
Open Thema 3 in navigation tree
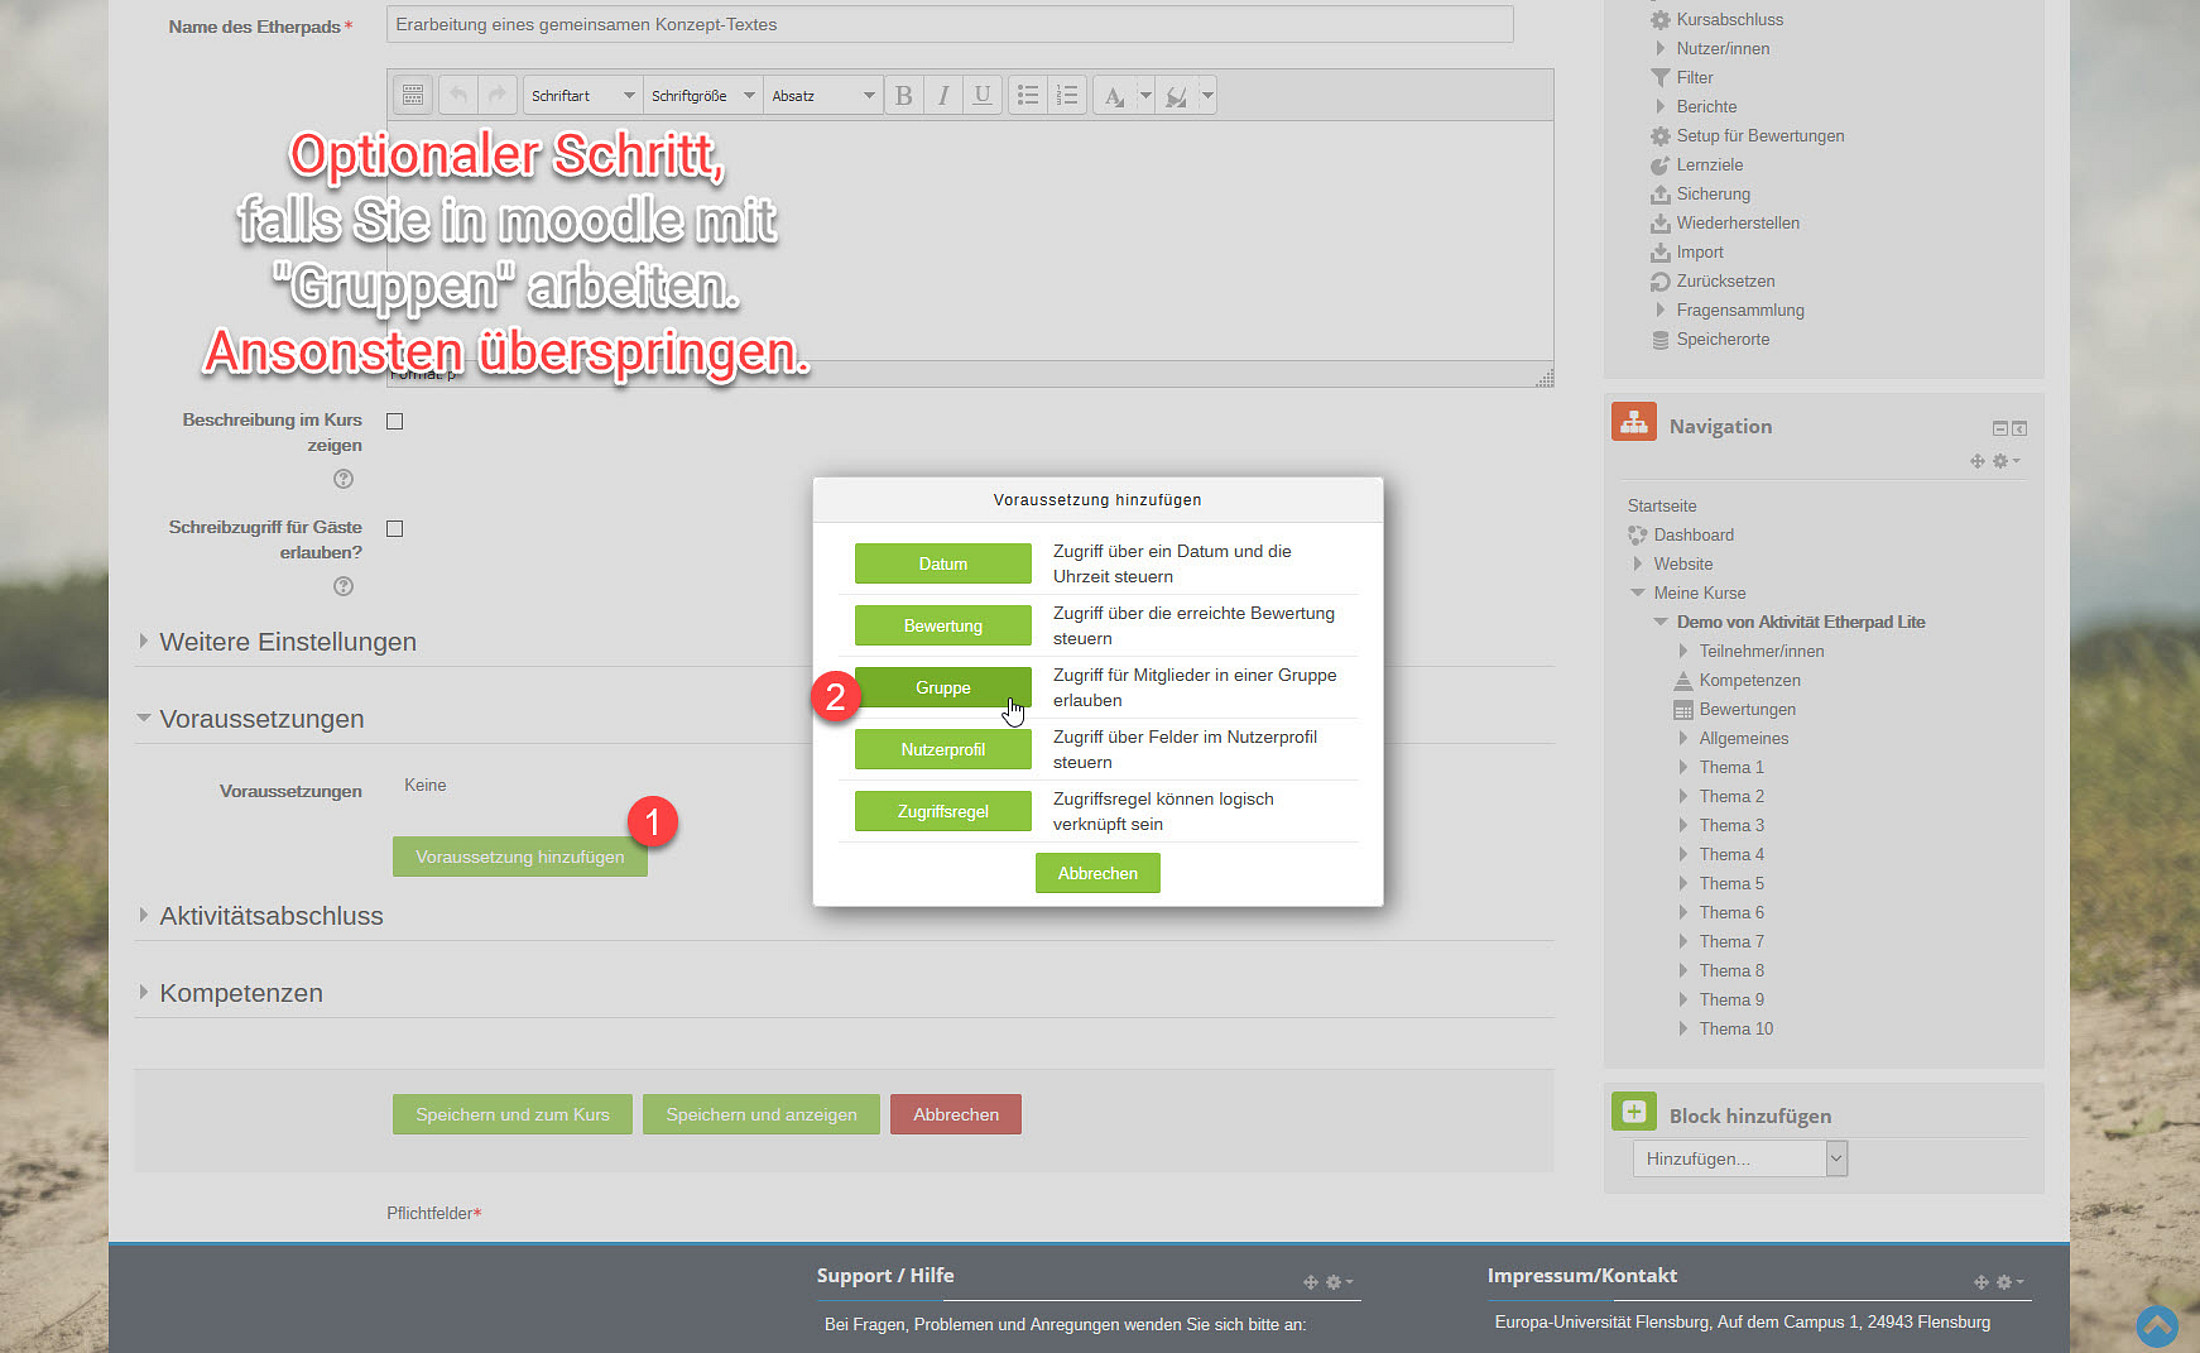(1731, 826)
